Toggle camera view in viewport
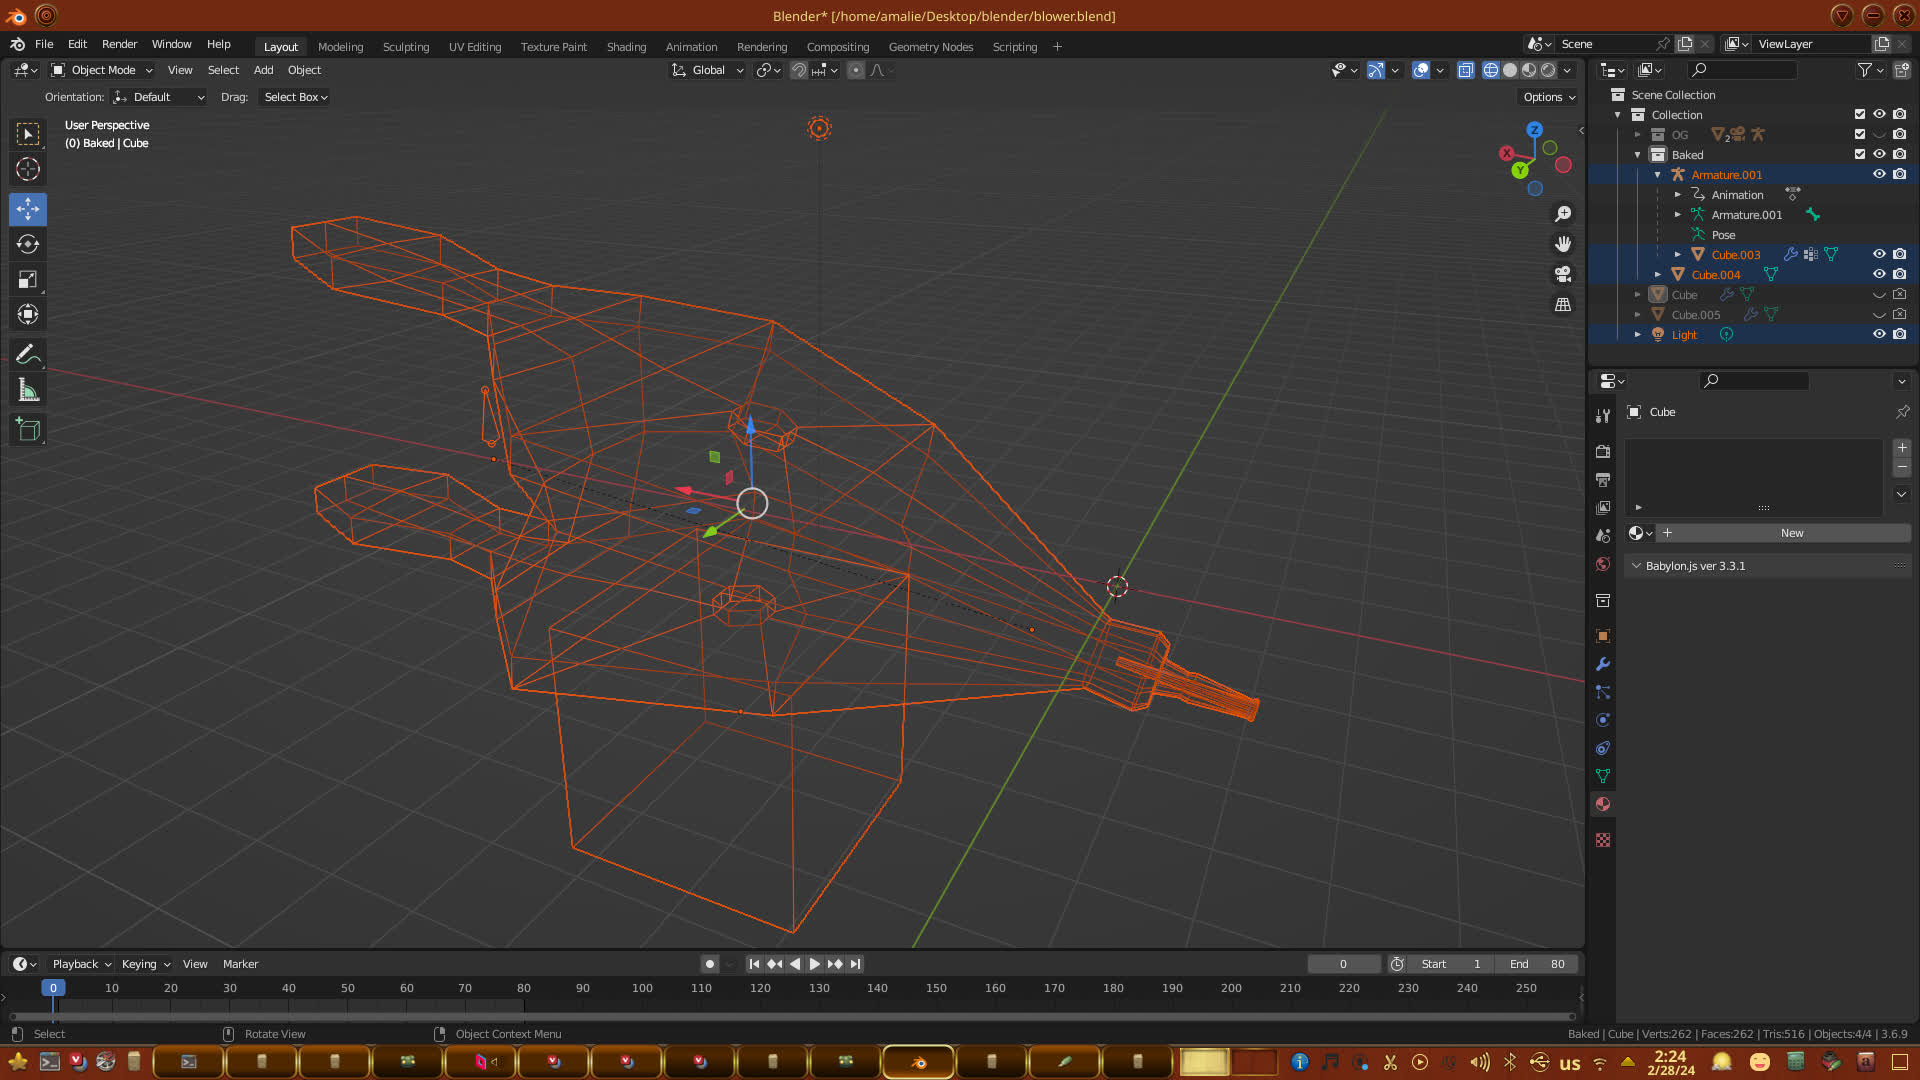 tap(1563, 274)
